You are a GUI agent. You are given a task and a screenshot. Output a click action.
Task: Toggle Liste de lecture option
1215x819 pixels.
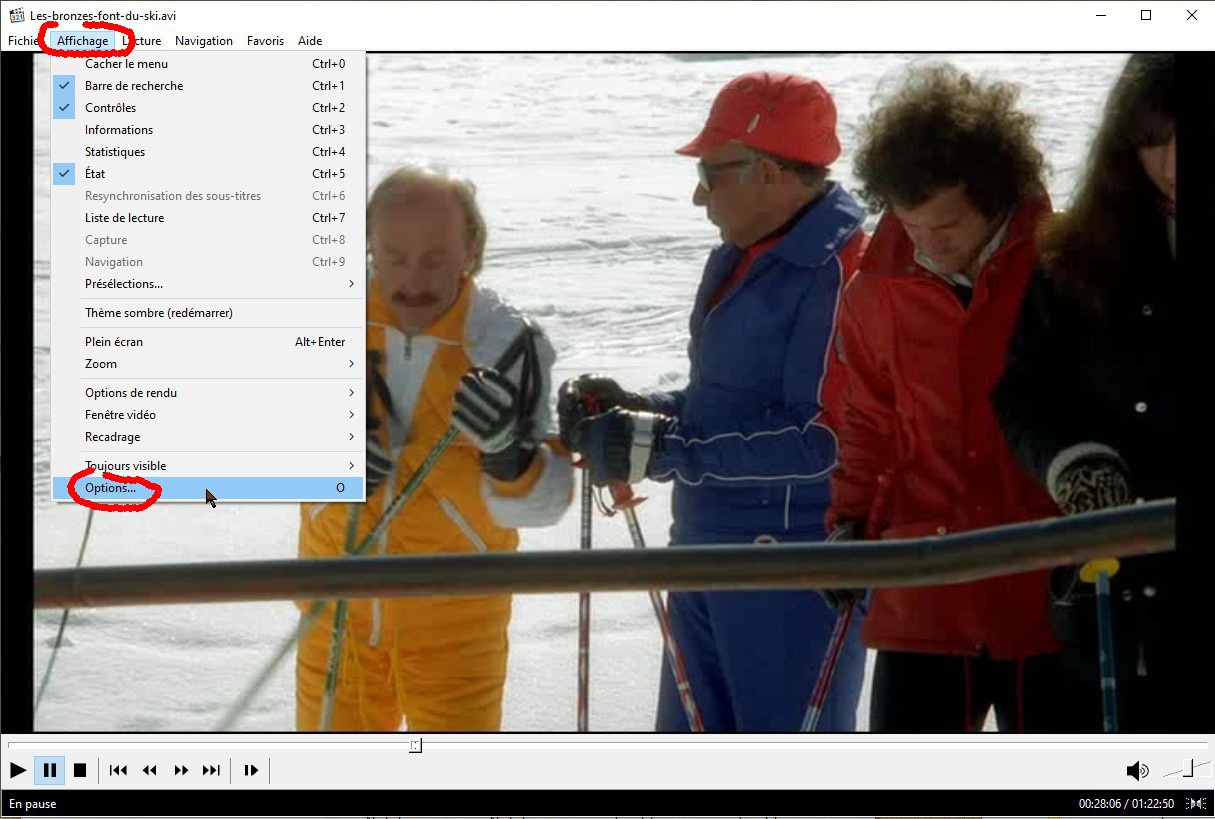(209, 218)
